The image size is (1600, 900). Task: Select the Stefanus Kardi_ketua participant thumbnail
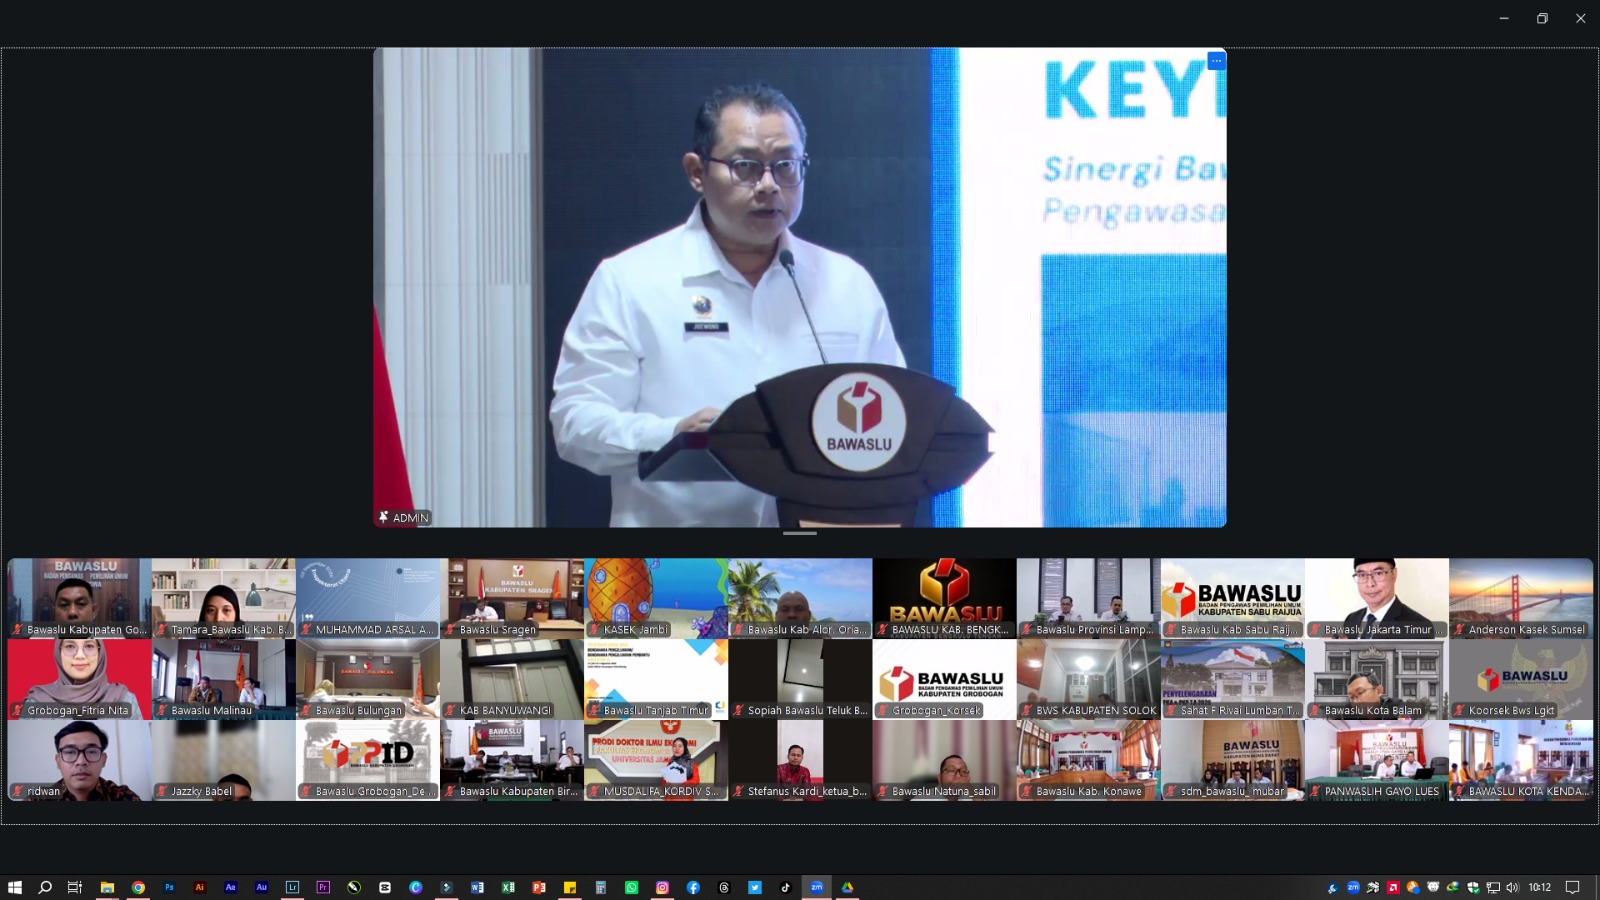(800, 760)
